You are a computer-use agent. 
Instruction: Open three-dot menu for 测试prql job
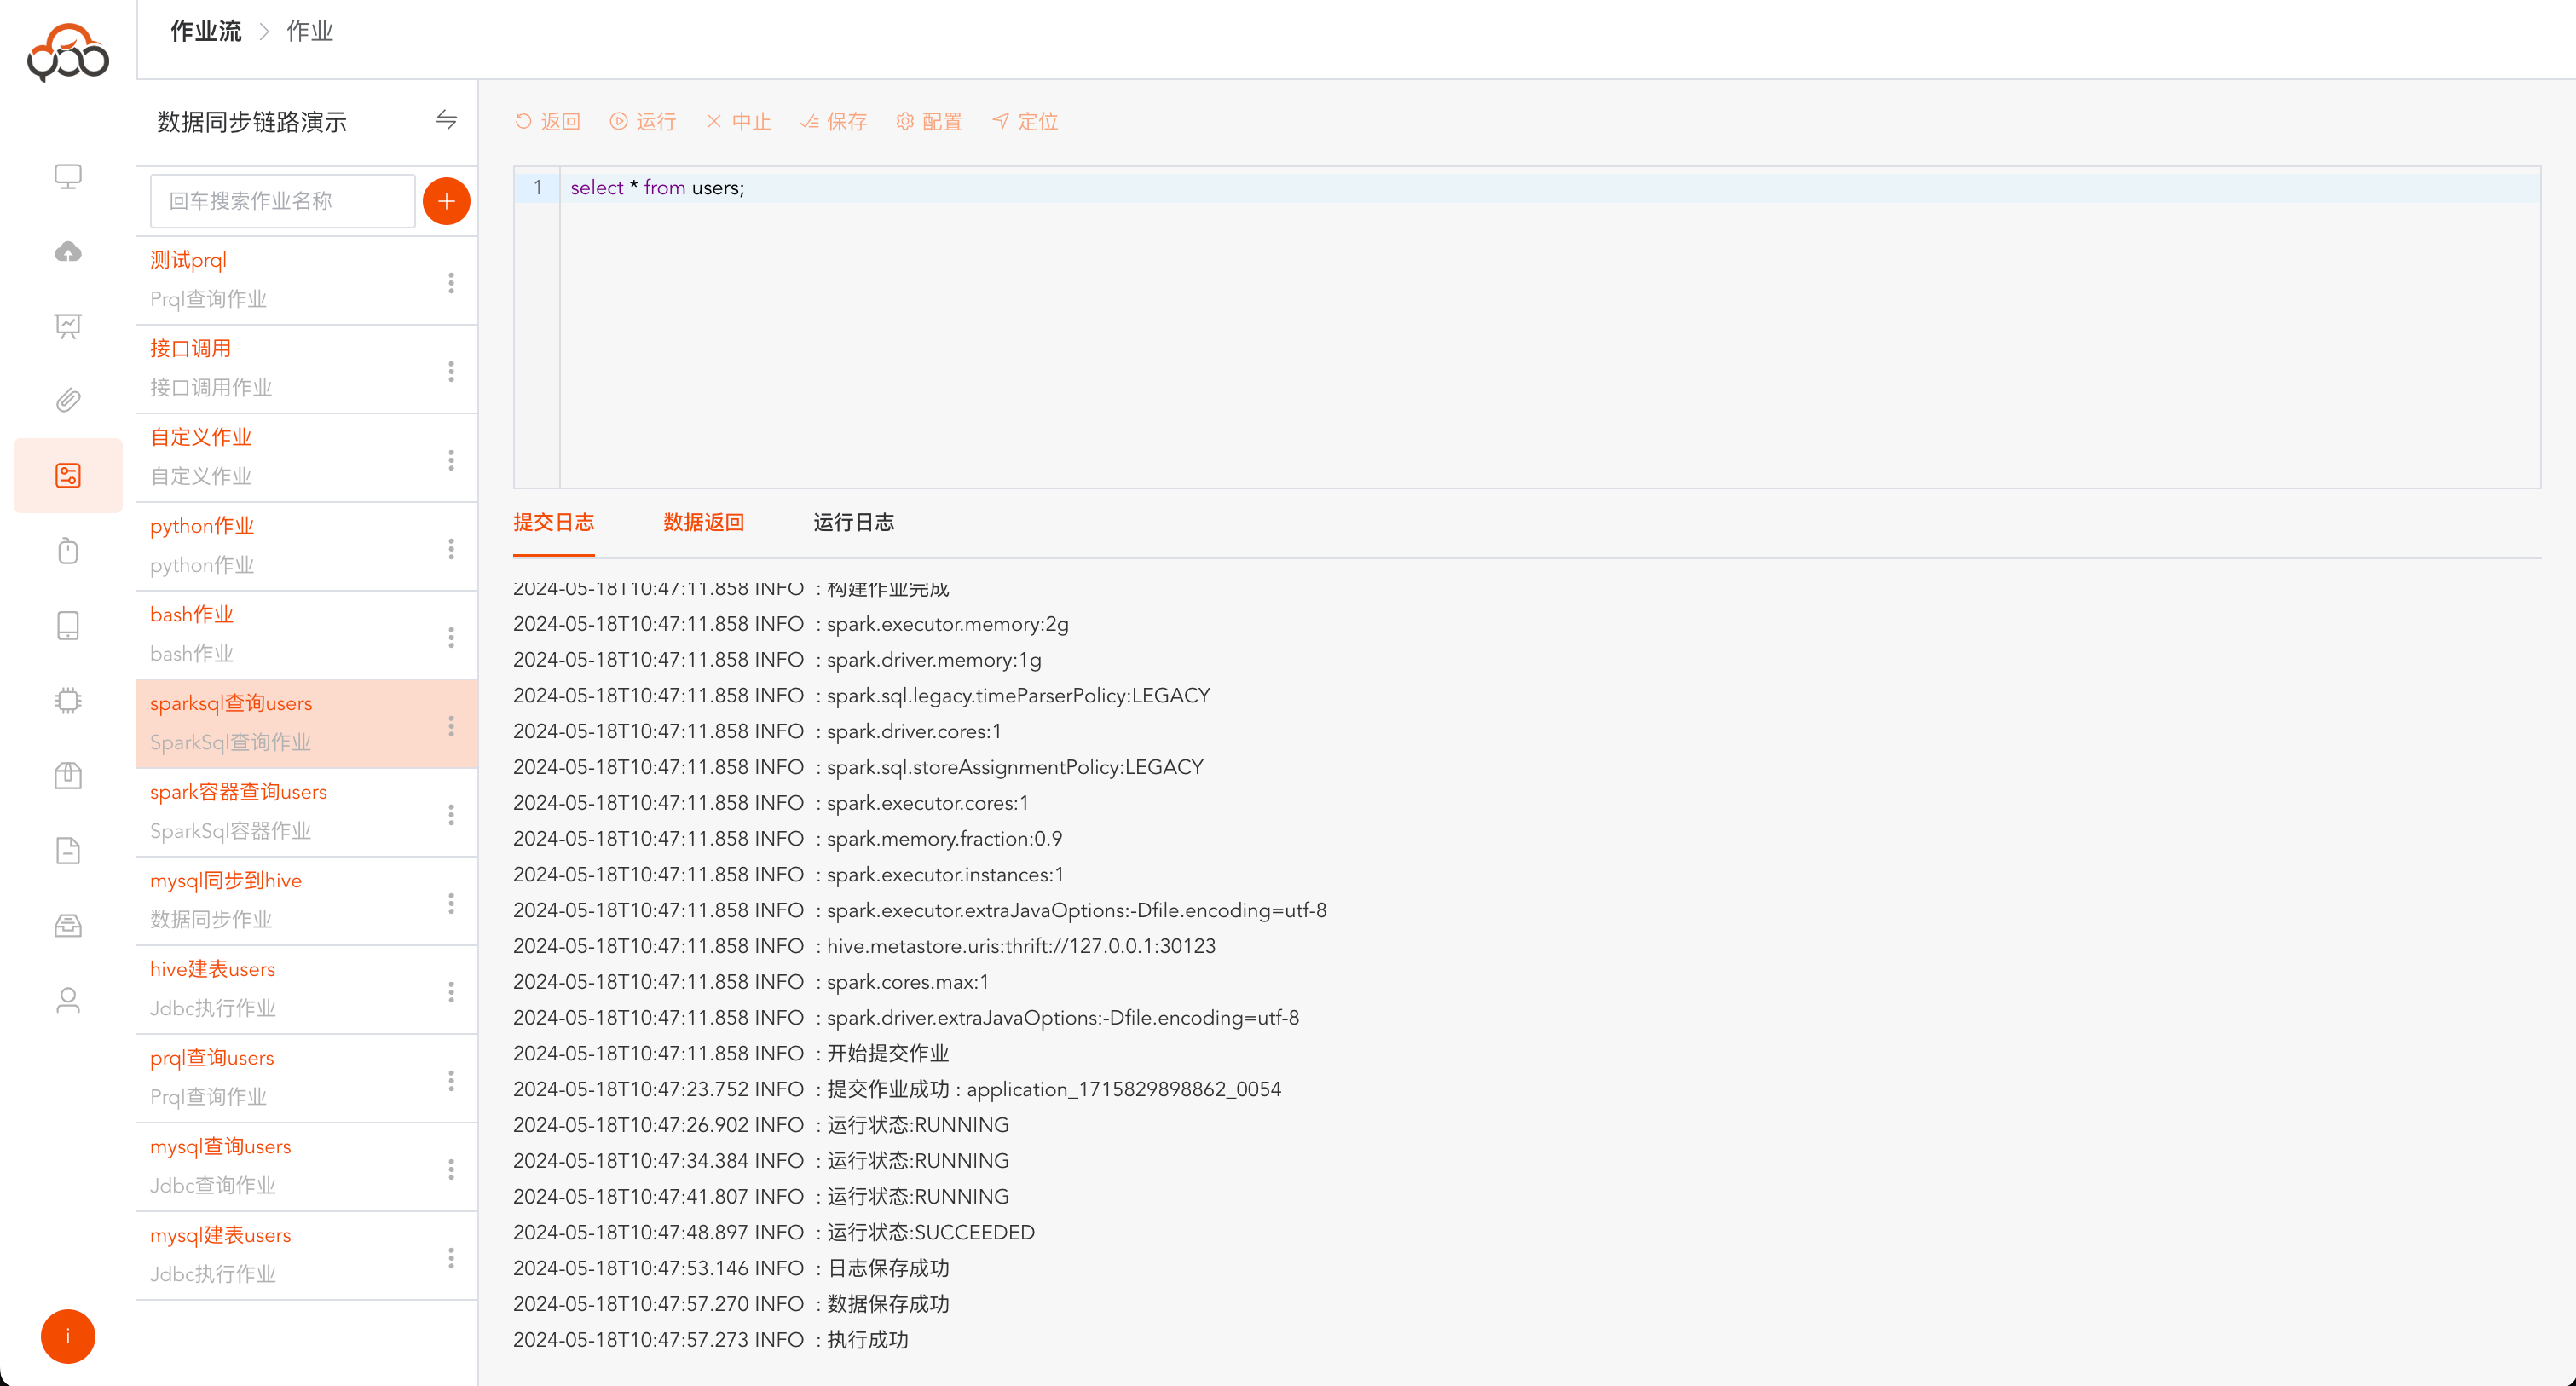(x=451, y=283)
